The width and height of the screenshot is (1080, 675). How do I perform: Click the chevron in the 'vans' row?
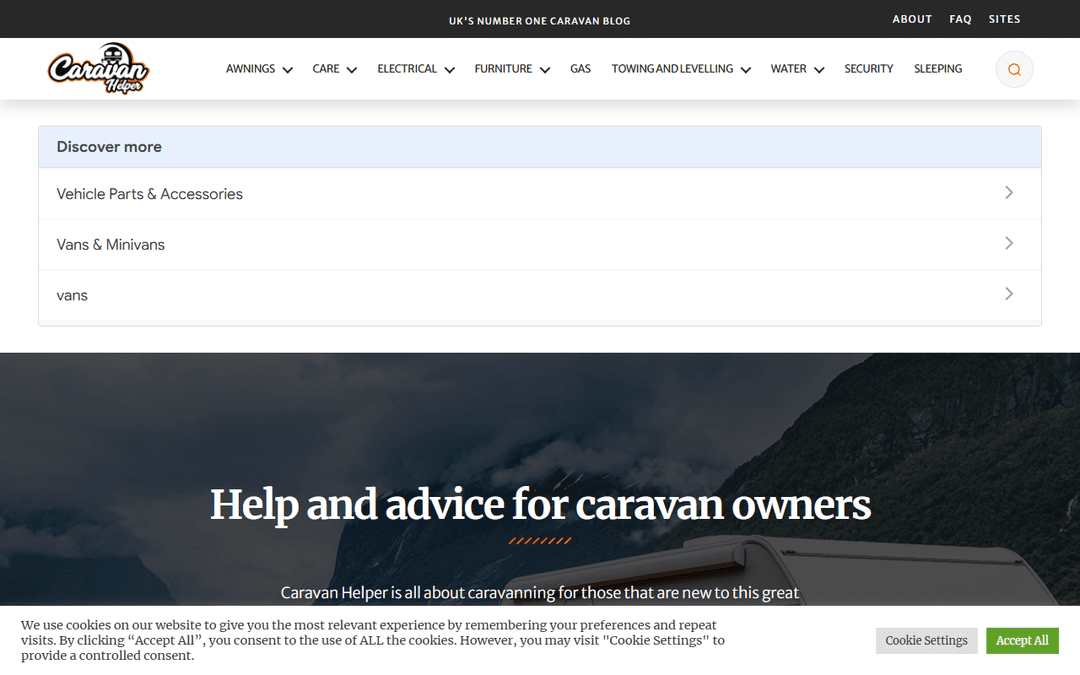point(1008,294)
